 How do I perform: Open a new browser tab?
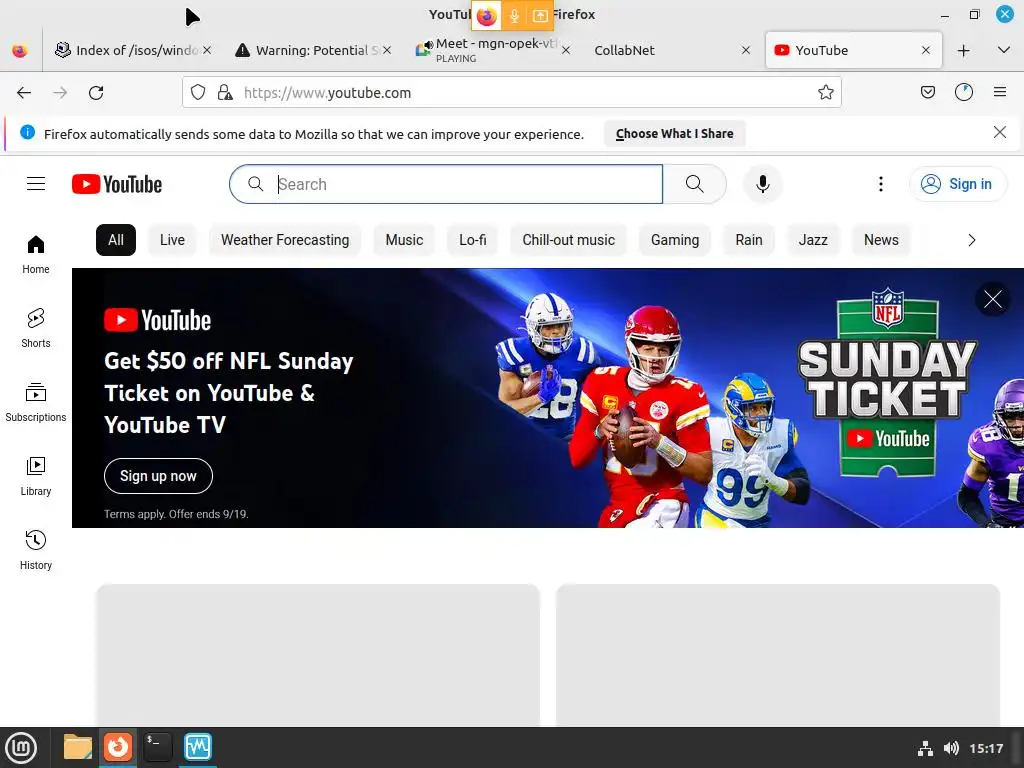963,50
